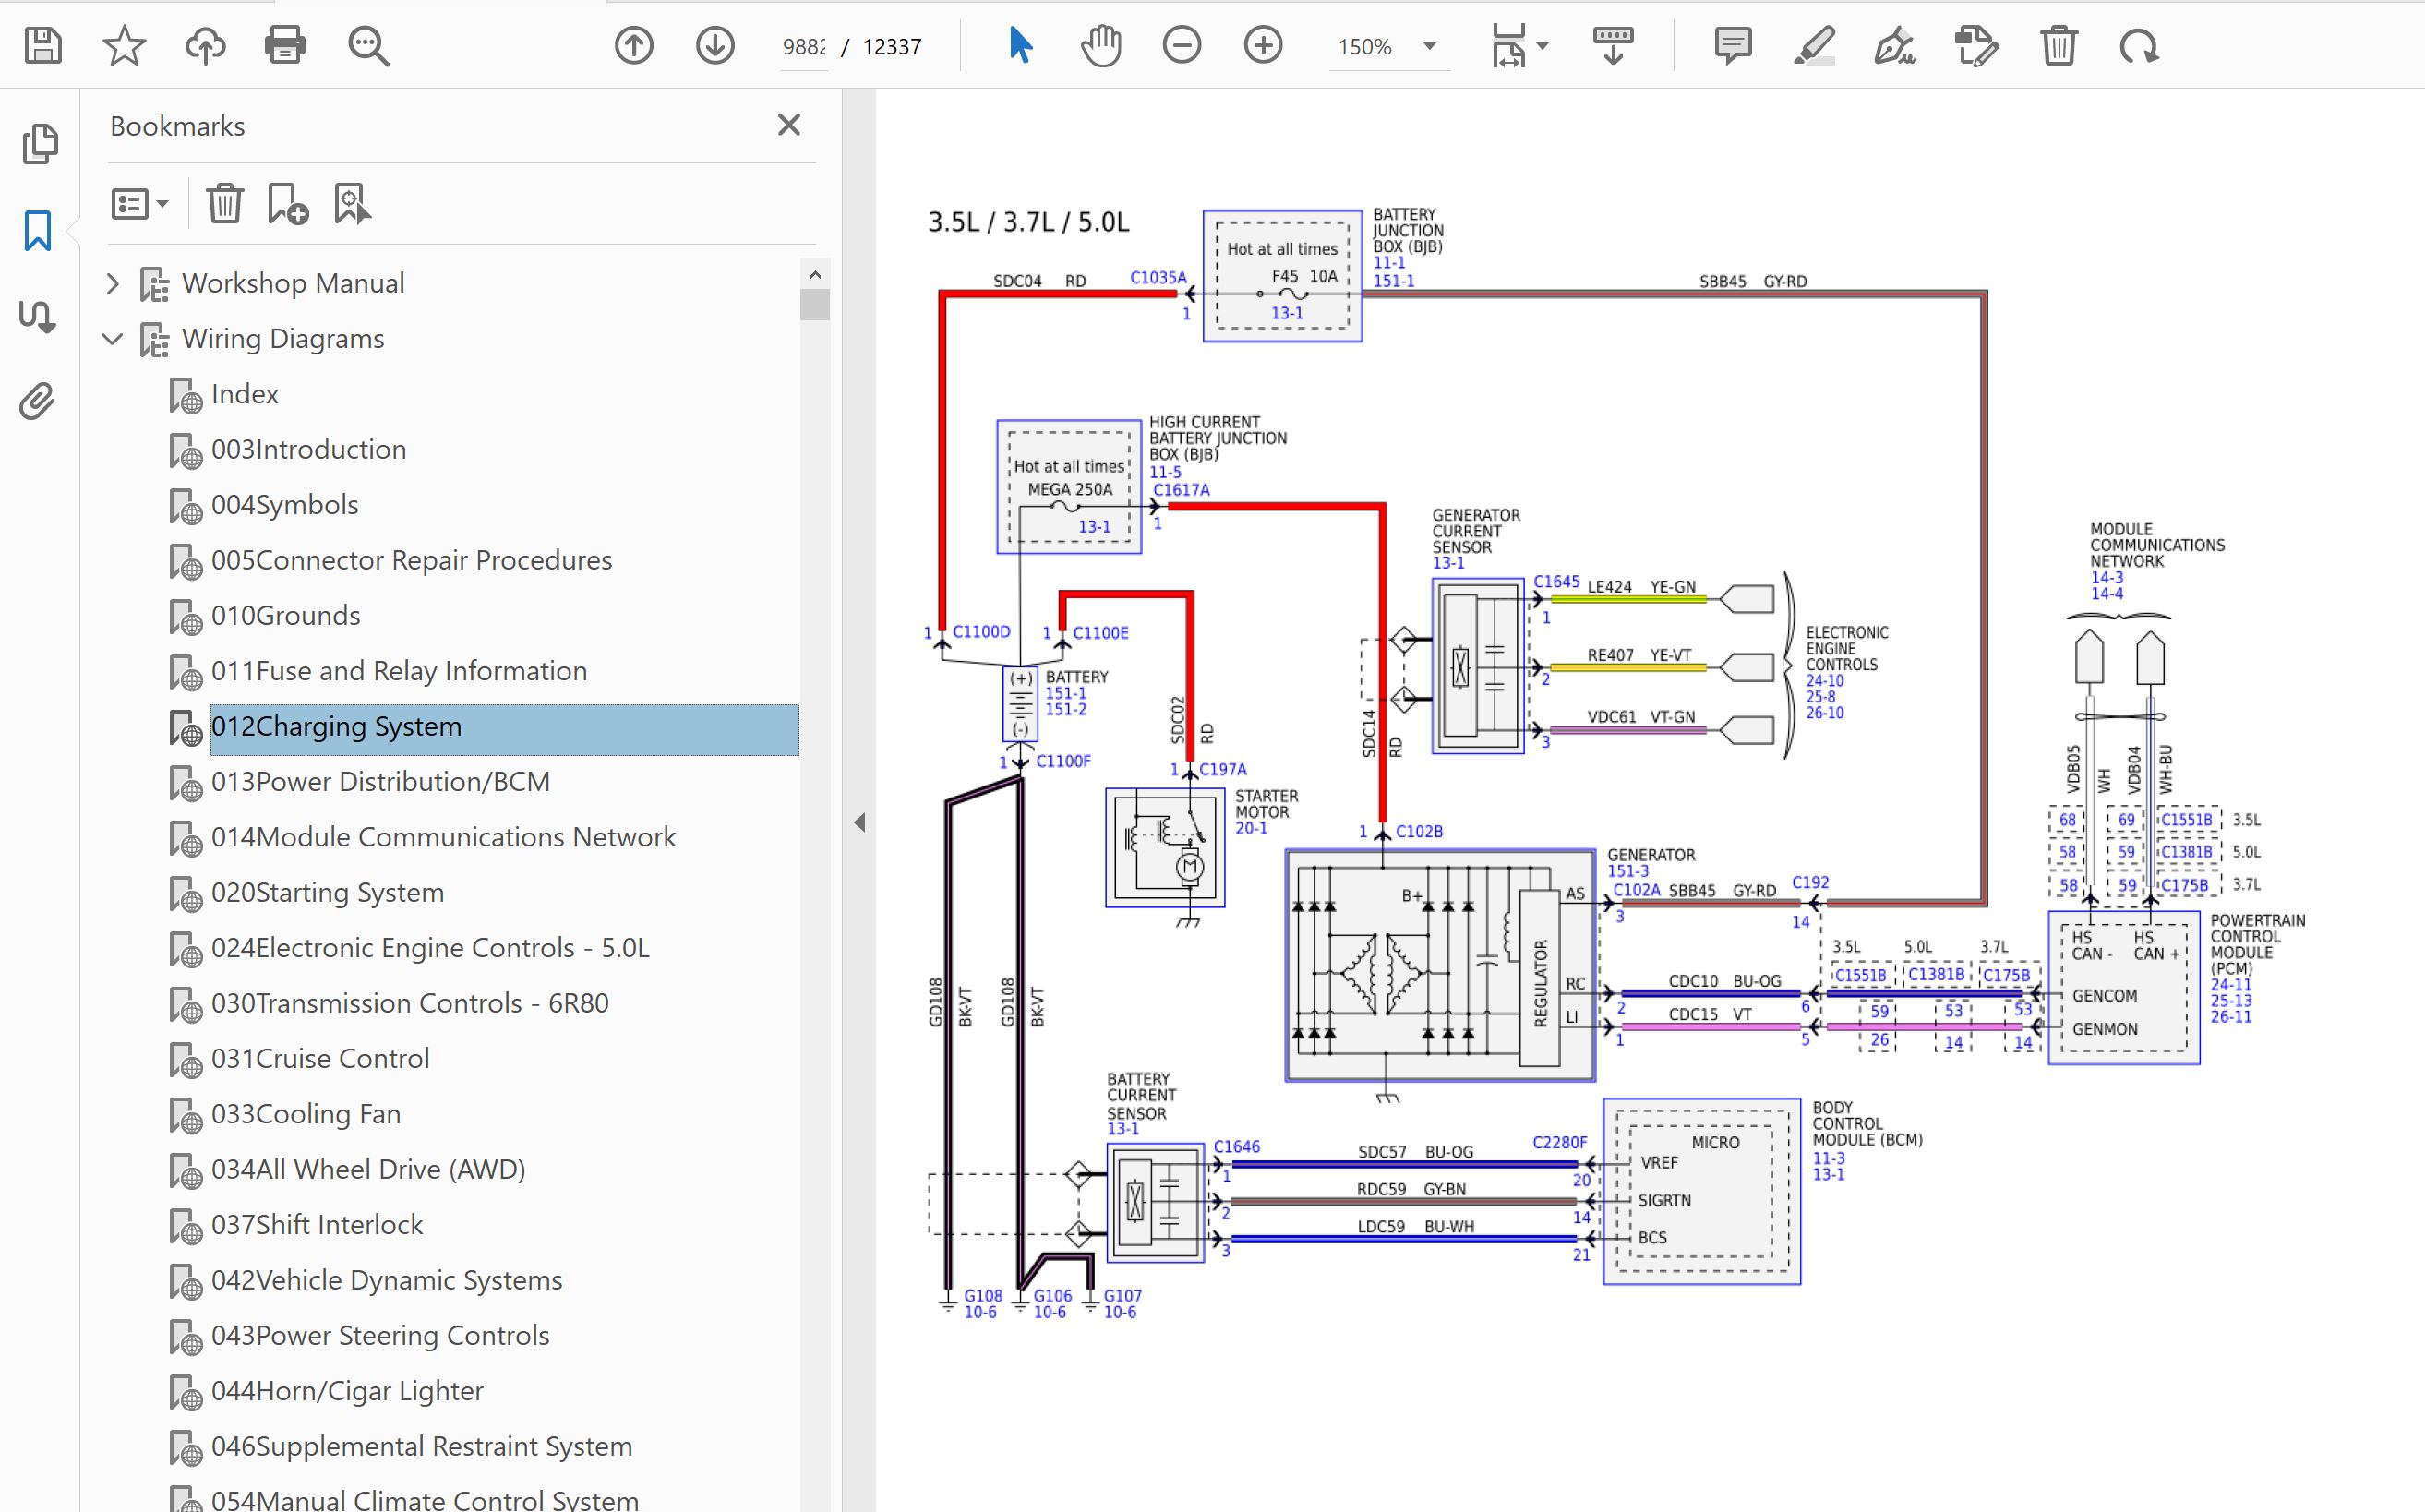Open the Attachments panel in the sidebar
Screen dimensions: 2425x1512
coord(38,401)
